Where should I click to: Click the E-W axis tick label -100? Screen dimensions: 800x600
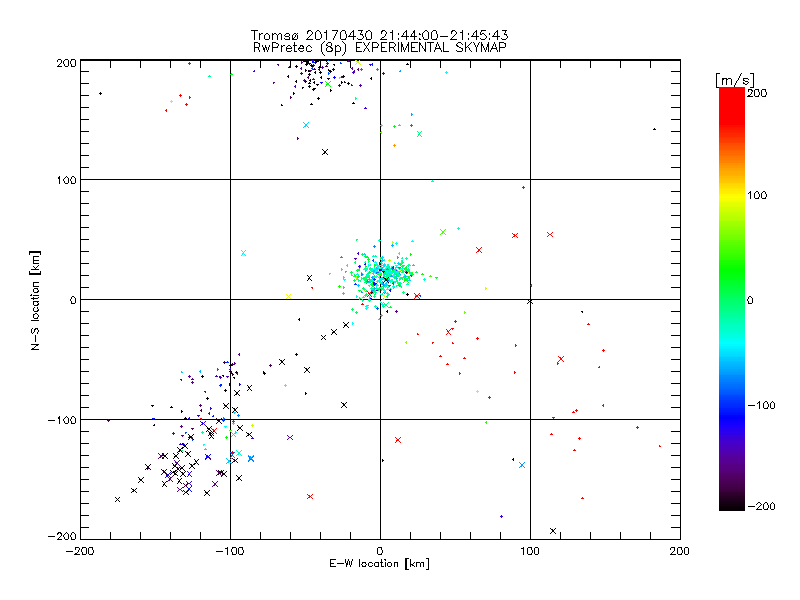click(230, 551)
